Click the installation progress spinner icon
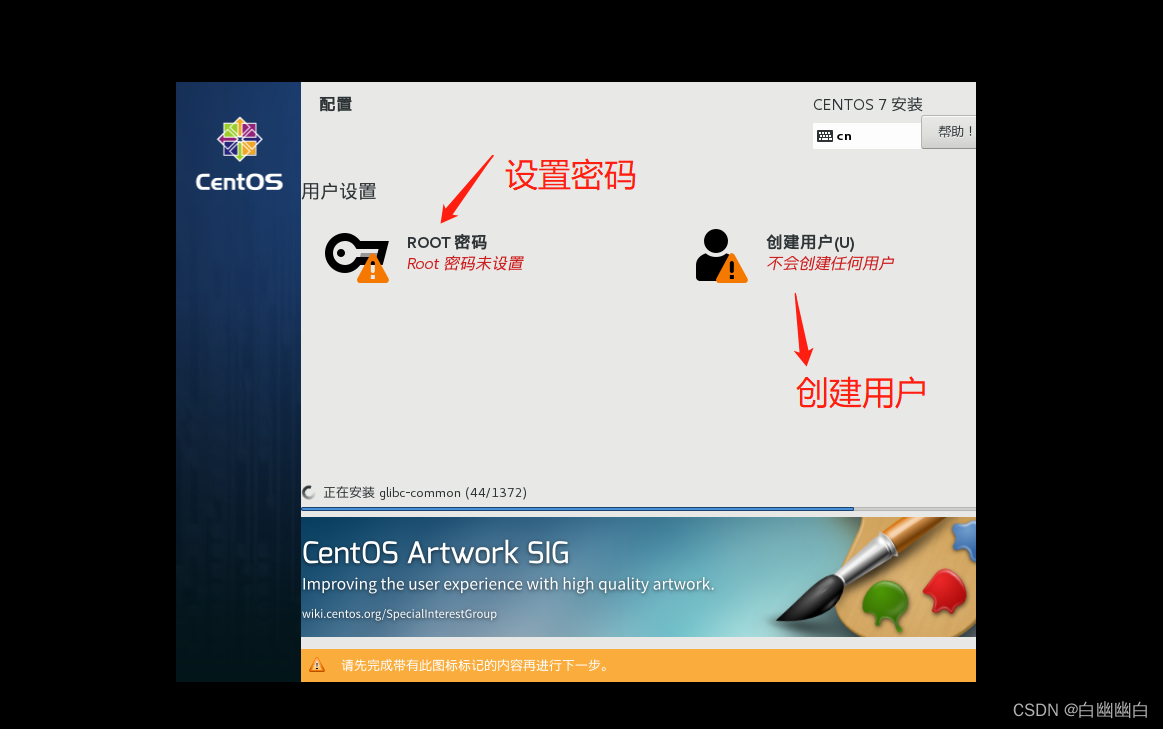 (309, 492)
